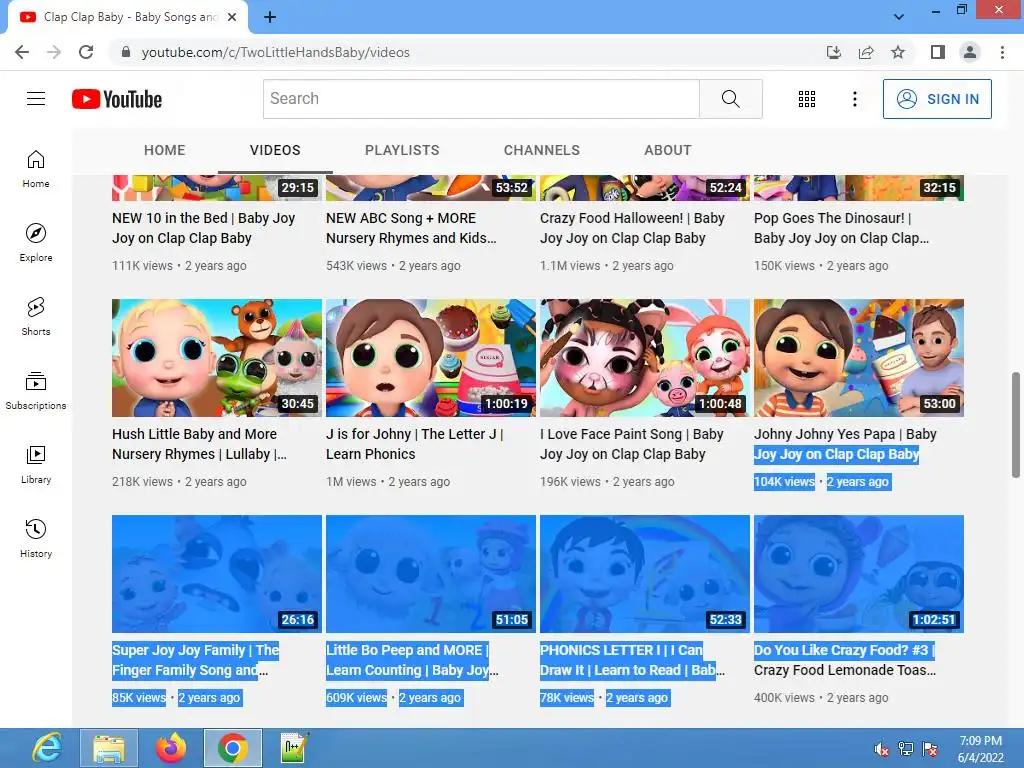1024x768 pixels.
Task: Click into the YouTube search field
Action: pyautogui.click(x=481, y=99)
